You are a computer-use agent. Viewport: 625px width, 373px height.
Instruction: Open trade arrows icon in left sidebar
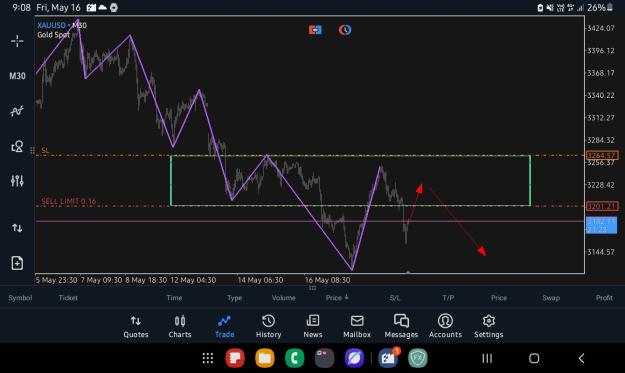pos(17,228)
